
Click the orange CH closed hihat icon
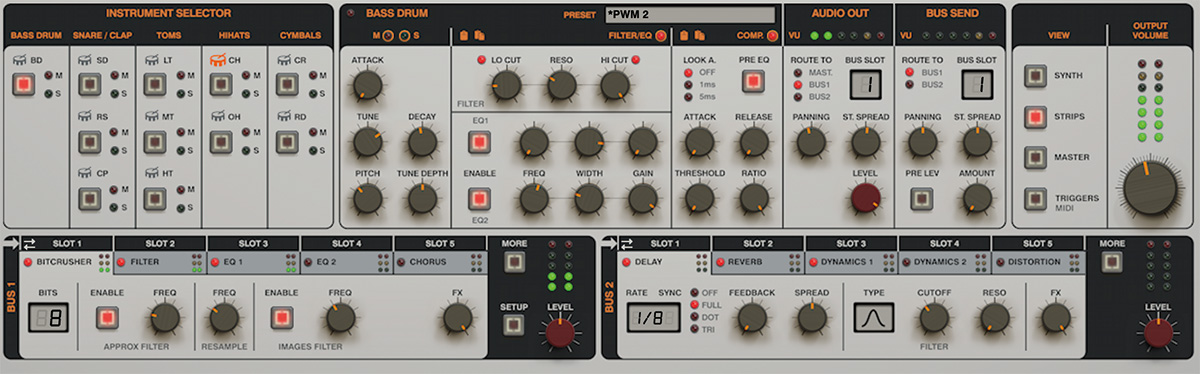[217, 60]
